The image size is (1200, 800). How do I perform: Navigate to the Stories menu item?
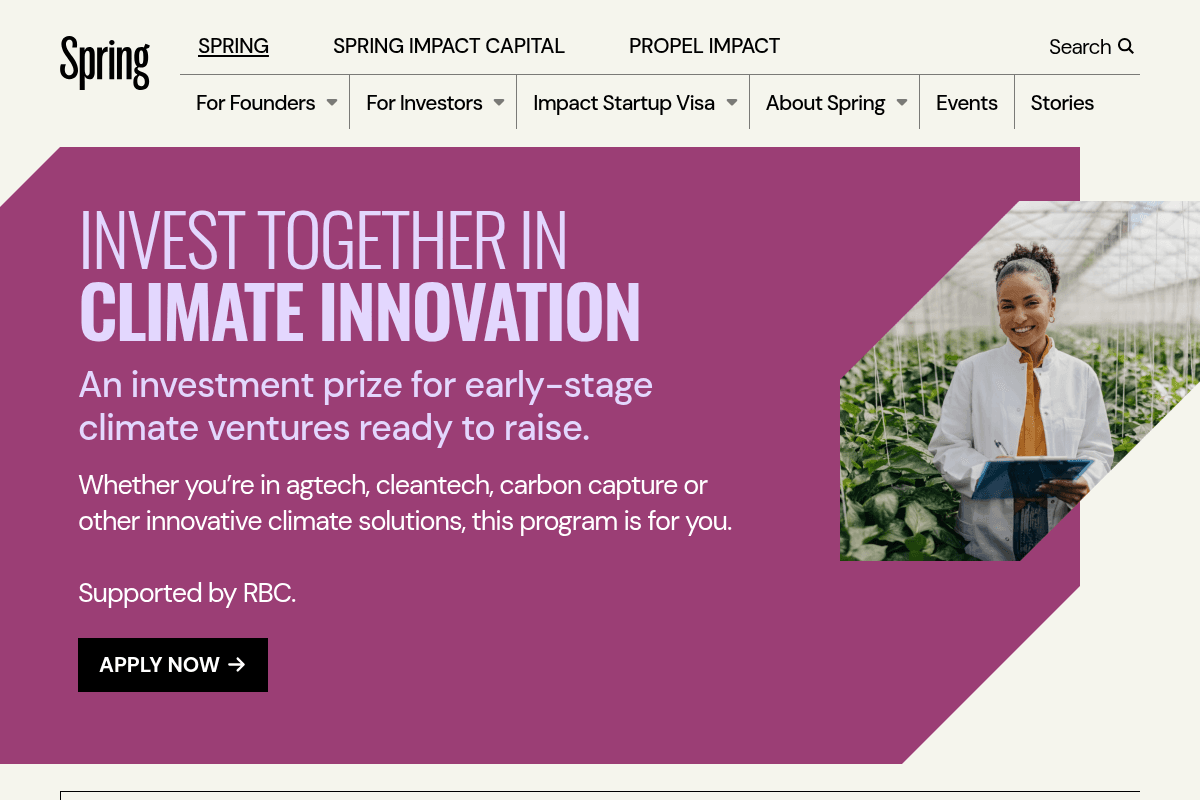coord(1062,102)
